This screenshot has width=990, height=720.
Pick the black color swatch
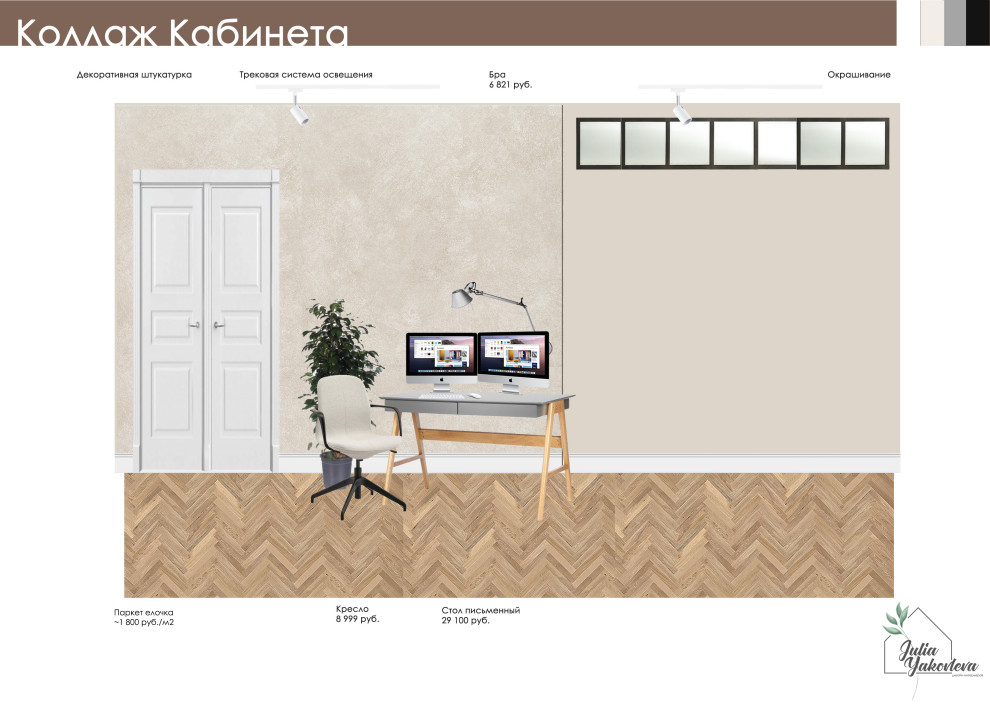point(977,22)
